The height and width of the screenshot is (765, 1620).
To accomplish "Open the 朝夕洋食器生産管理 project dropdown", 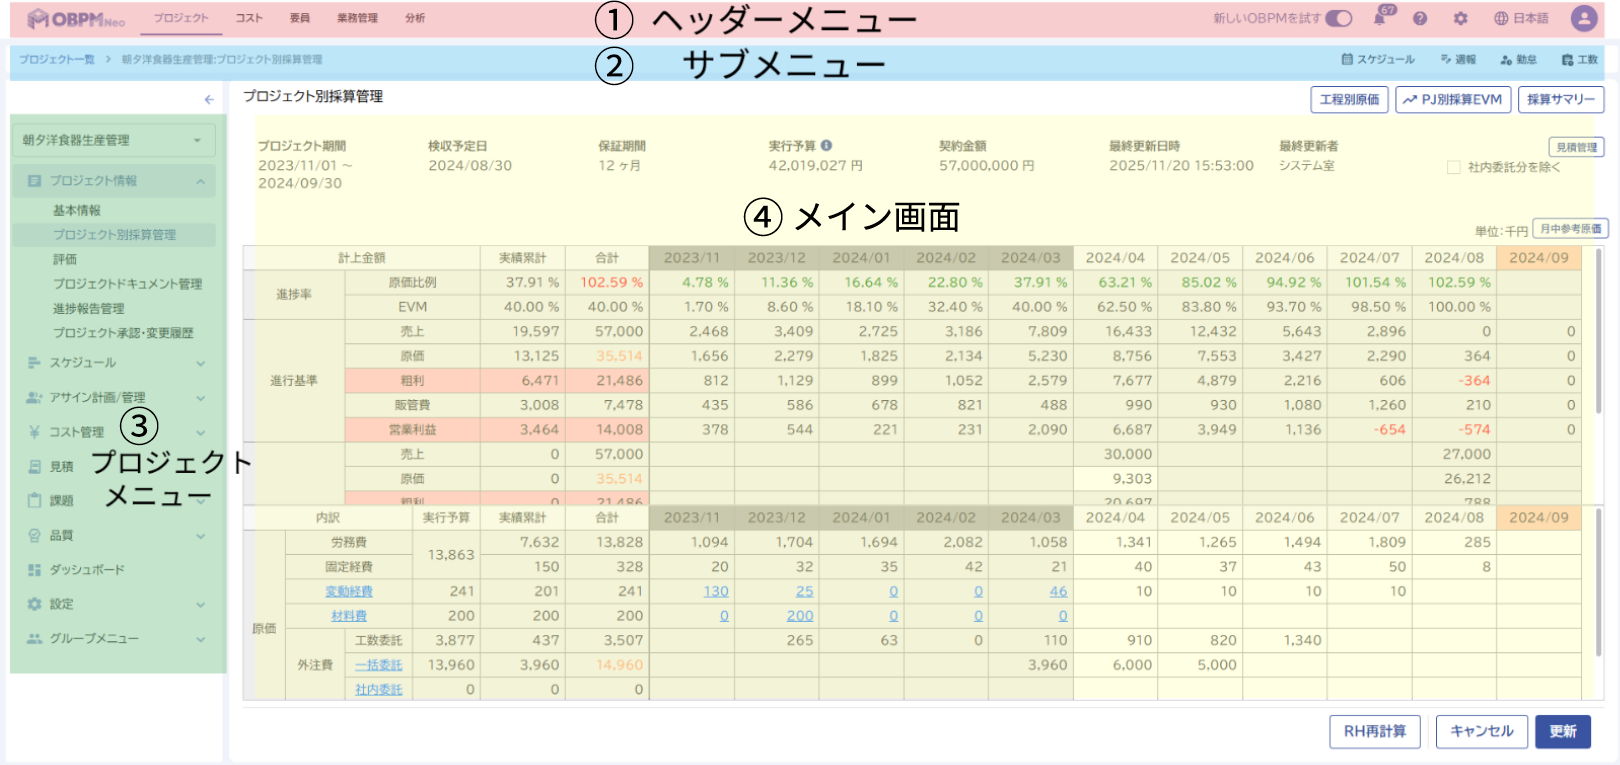I will pyautogui.click(x=113, y=140).
